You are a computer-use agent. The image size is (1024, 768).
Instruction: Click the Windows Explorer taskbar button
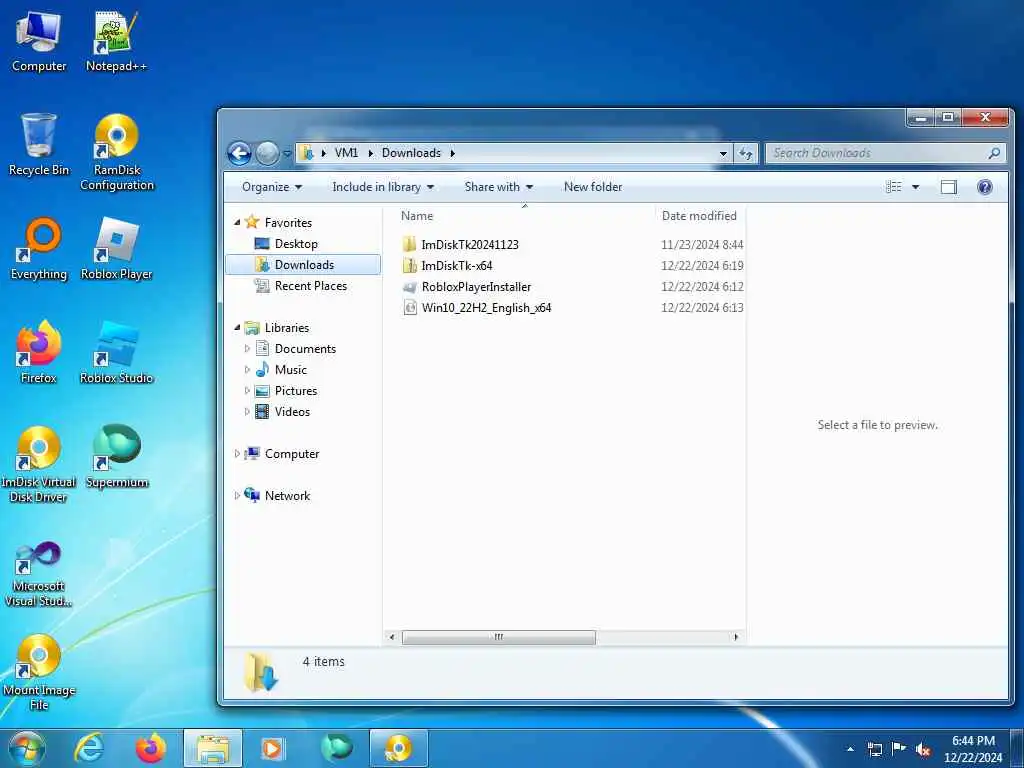[213, 748]
